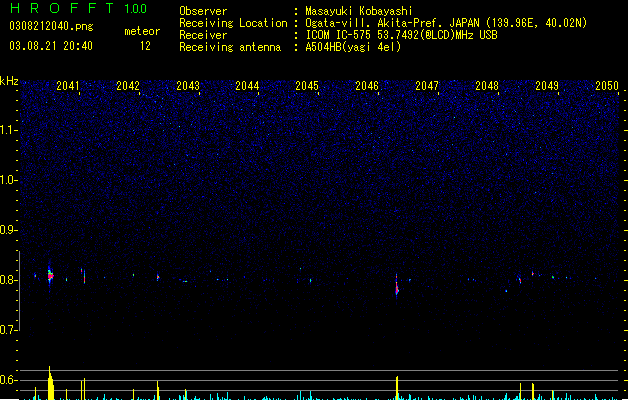The width and height of the screenshot is (629, 400).
Task: Click the 0.7 kHz frequency label
Action: [x=8, y=330]
